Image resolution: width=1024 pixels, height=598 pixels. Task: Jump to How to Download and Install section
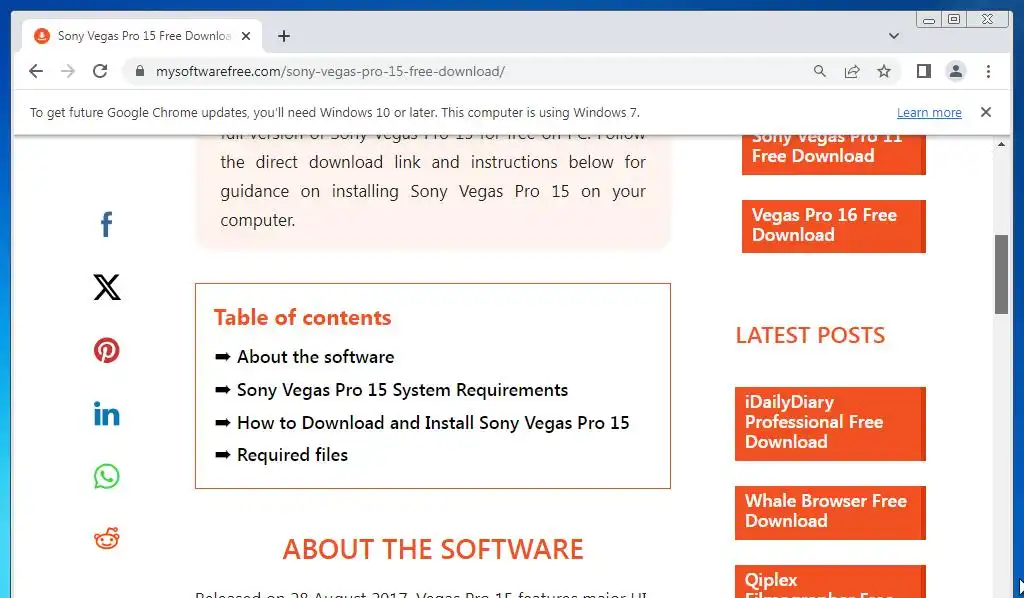pos(433,422)
